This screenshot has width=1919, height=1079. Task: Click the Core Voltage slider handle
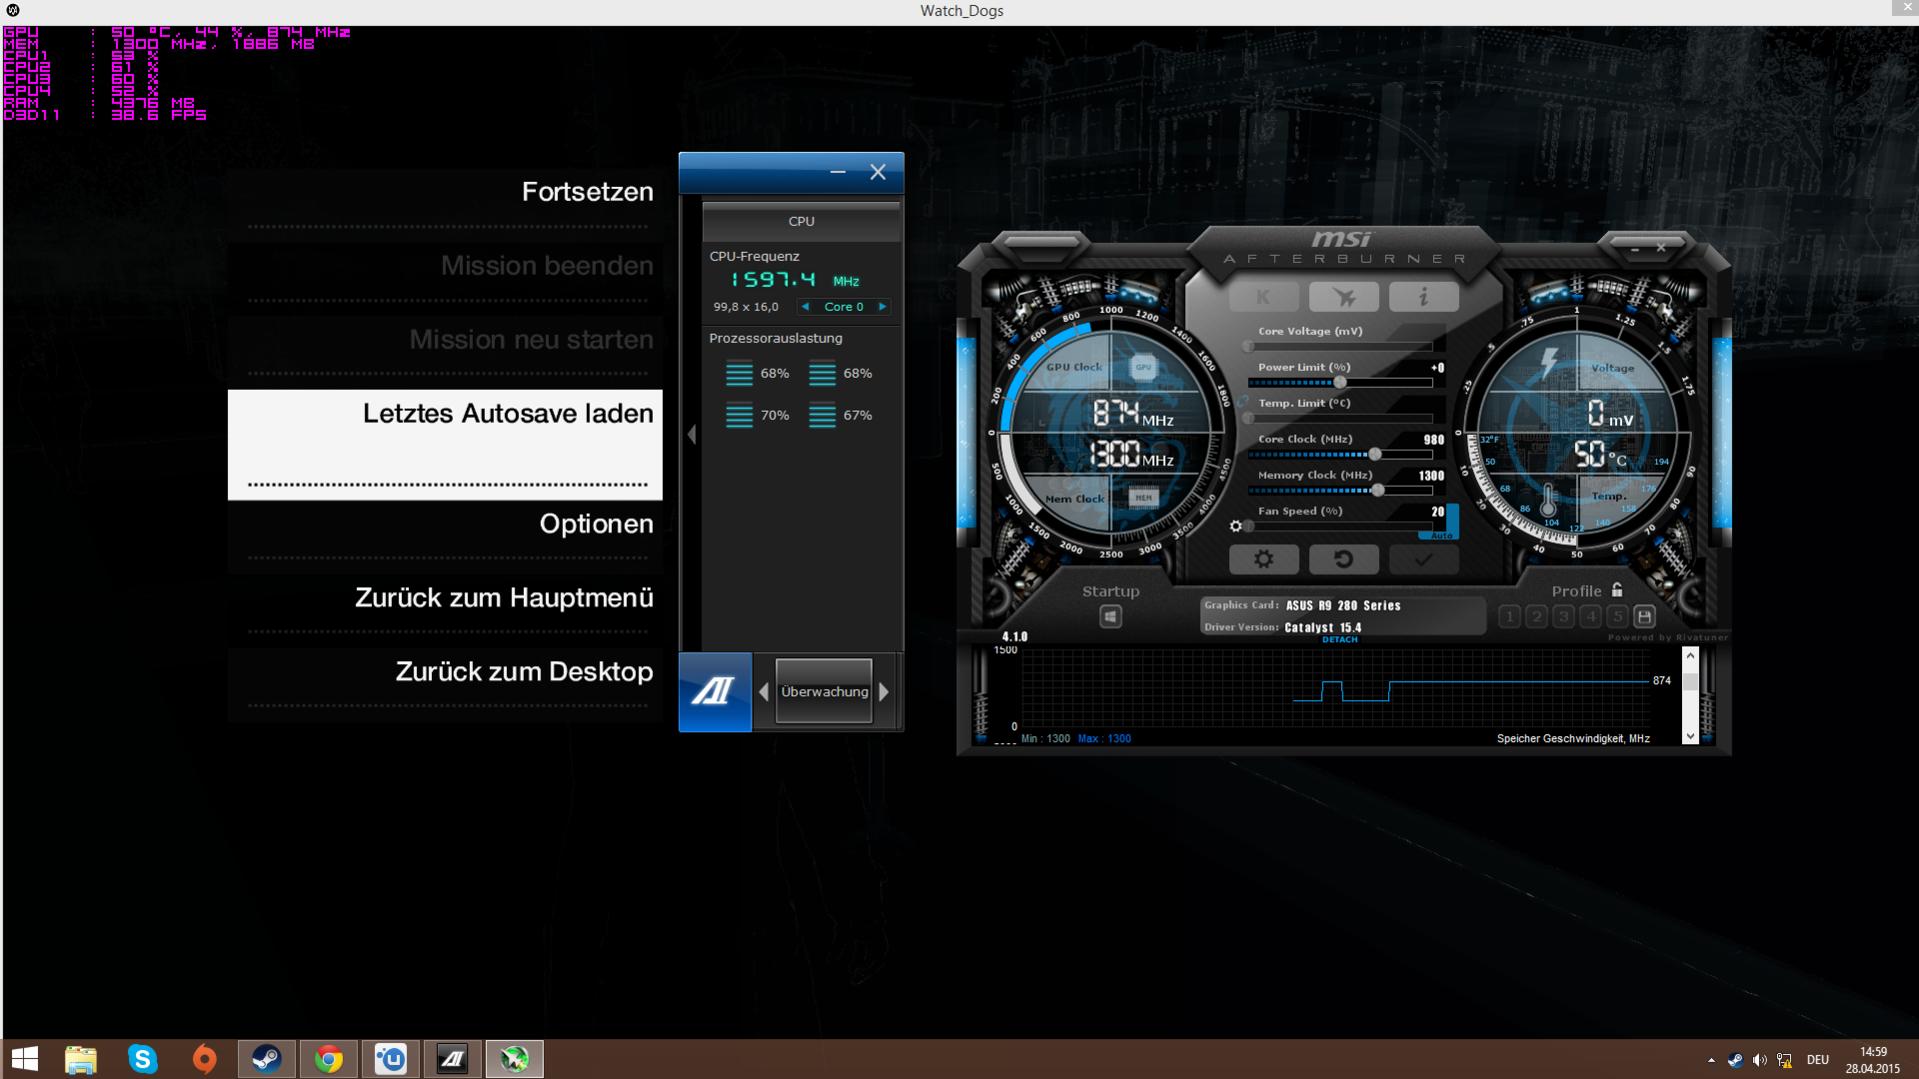click(1248, 347)
